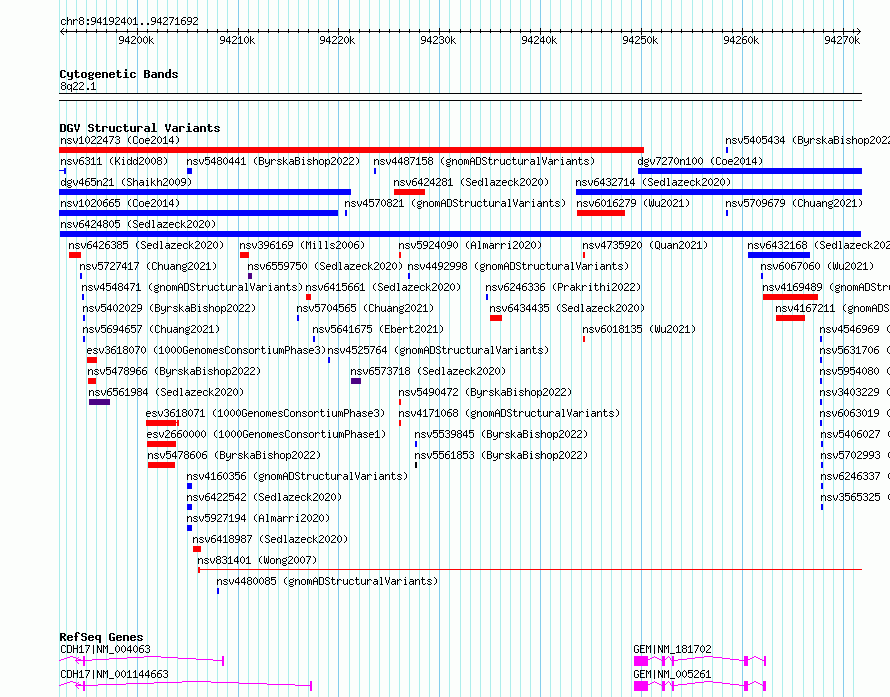The width and height of the screenshot is (890, 697).
Task: Open CDH17|NM_004063 gene label
Action: click(106, 649)
